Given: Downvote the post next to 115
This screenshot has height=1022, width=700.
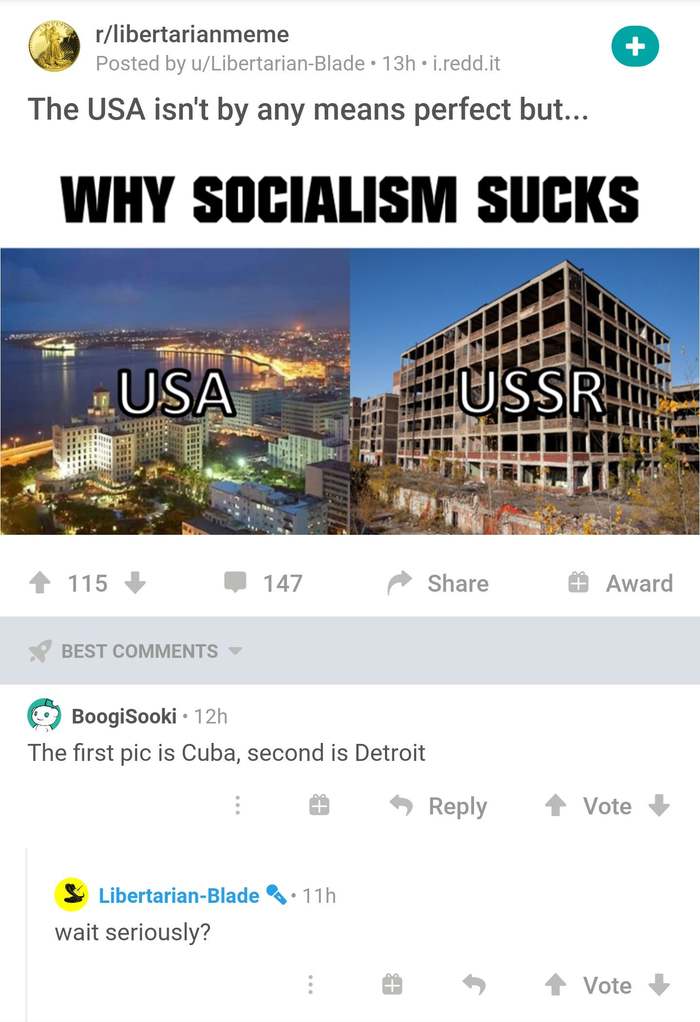Looking at the screenshot, I should (134, 583).
